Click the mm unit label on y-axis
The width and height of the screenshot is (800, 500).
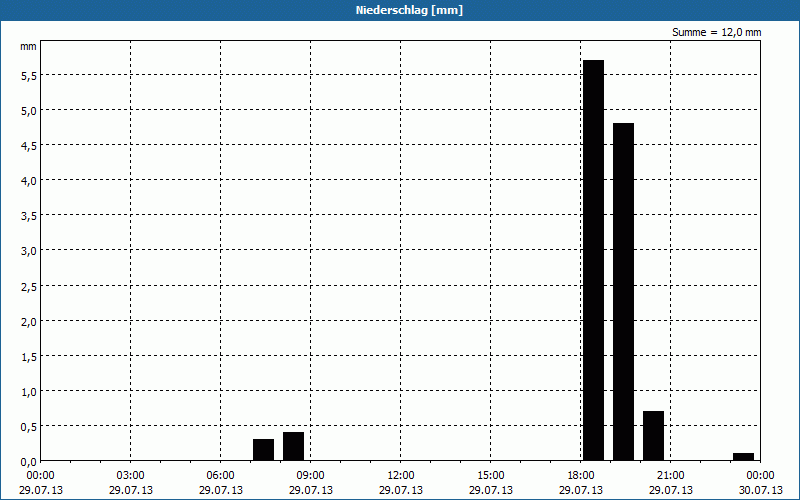[x=28, y=47]
